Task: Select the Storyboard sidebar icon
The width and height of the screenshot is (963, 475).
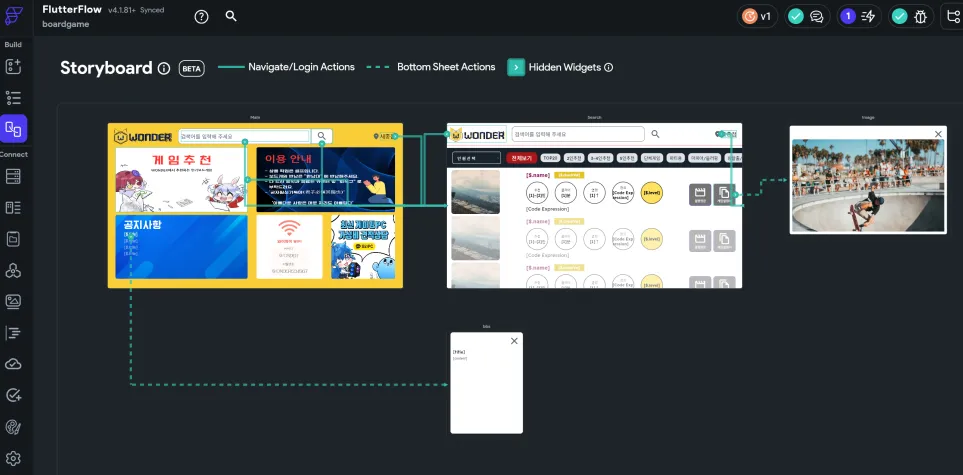Action: (14, 128)
